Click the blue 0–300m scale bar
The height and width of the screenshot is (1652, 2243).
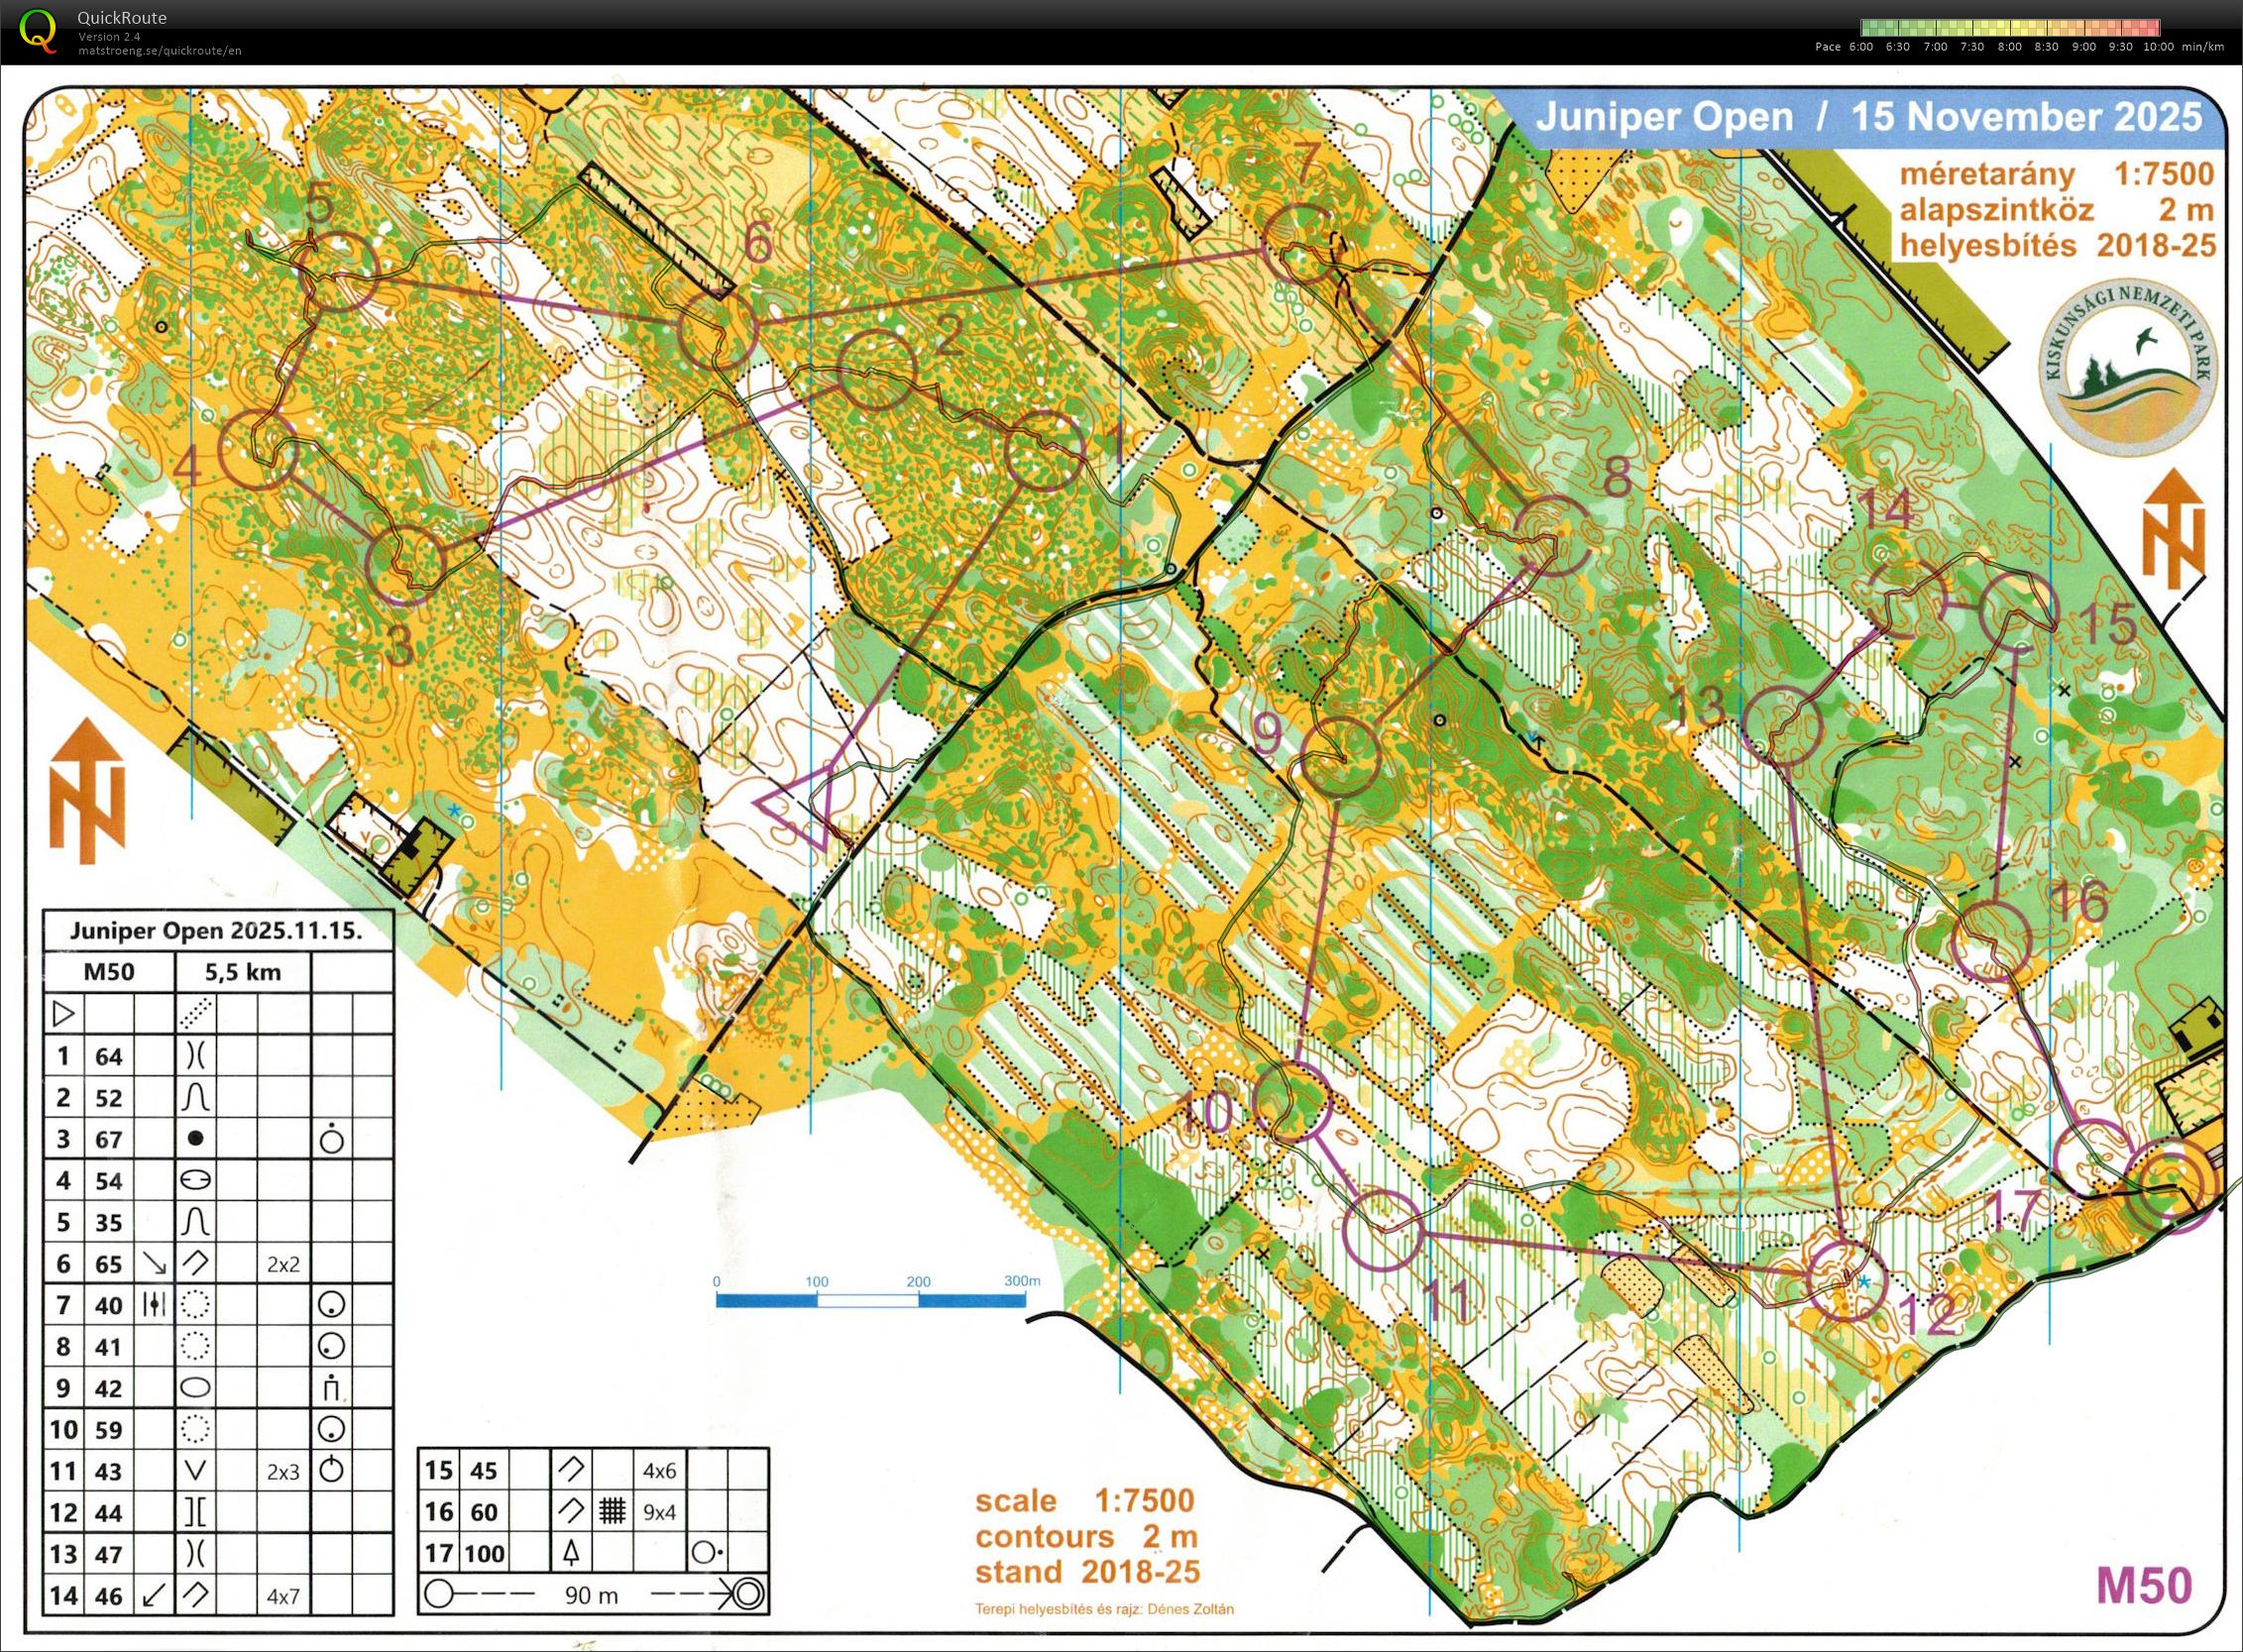click(870, 1299)
